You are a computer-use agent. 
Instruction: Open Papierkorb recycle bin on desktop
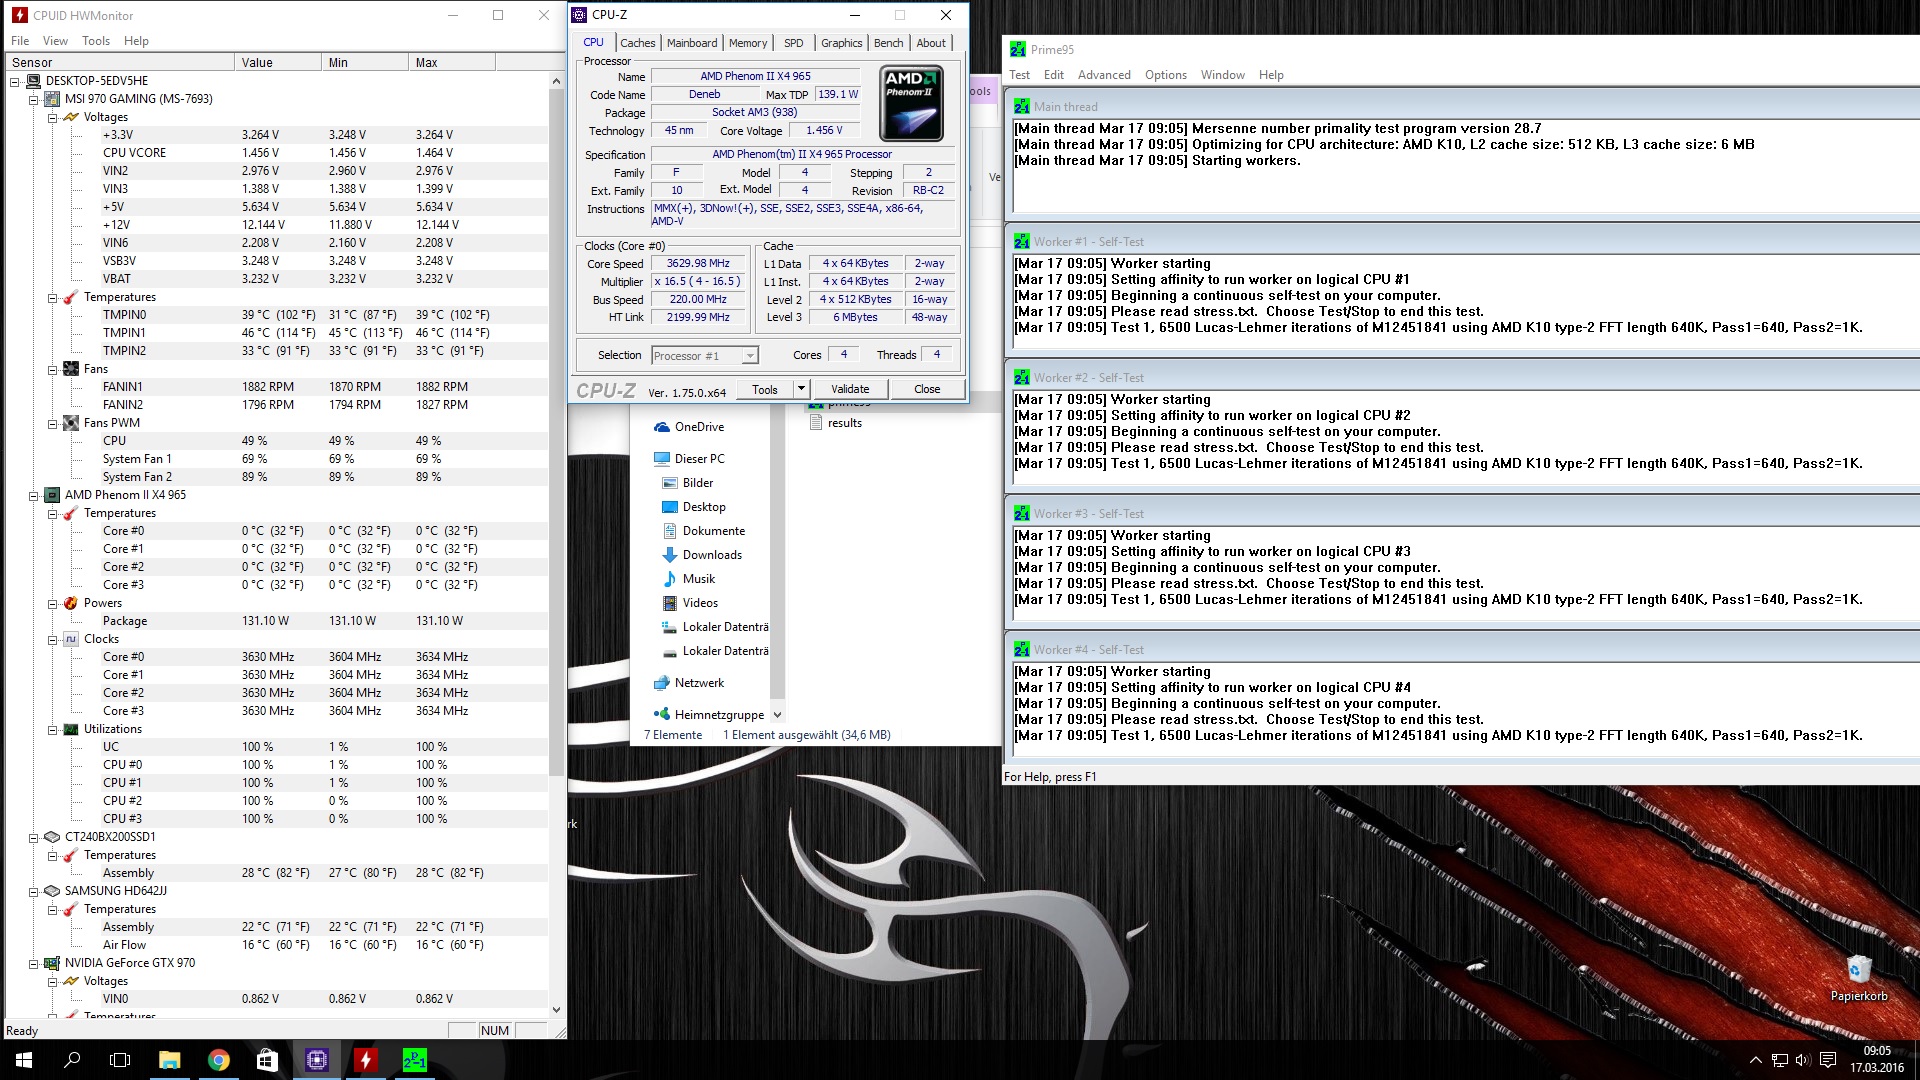(x=1859, y=977)
